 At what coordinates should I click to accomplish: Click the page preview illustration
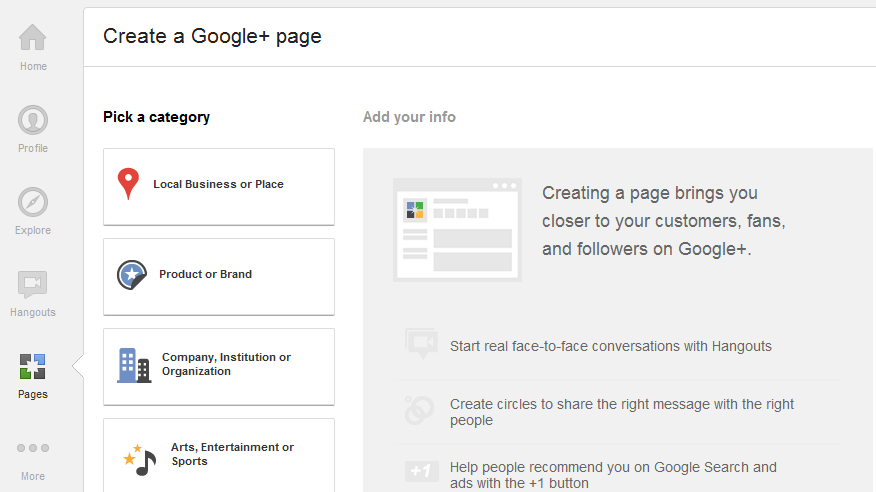click(458, 230)
